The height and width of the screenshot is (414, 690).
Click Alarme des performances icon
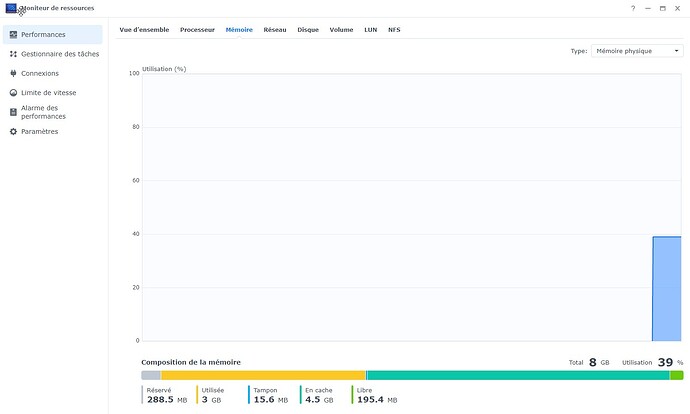coord(13,112)
